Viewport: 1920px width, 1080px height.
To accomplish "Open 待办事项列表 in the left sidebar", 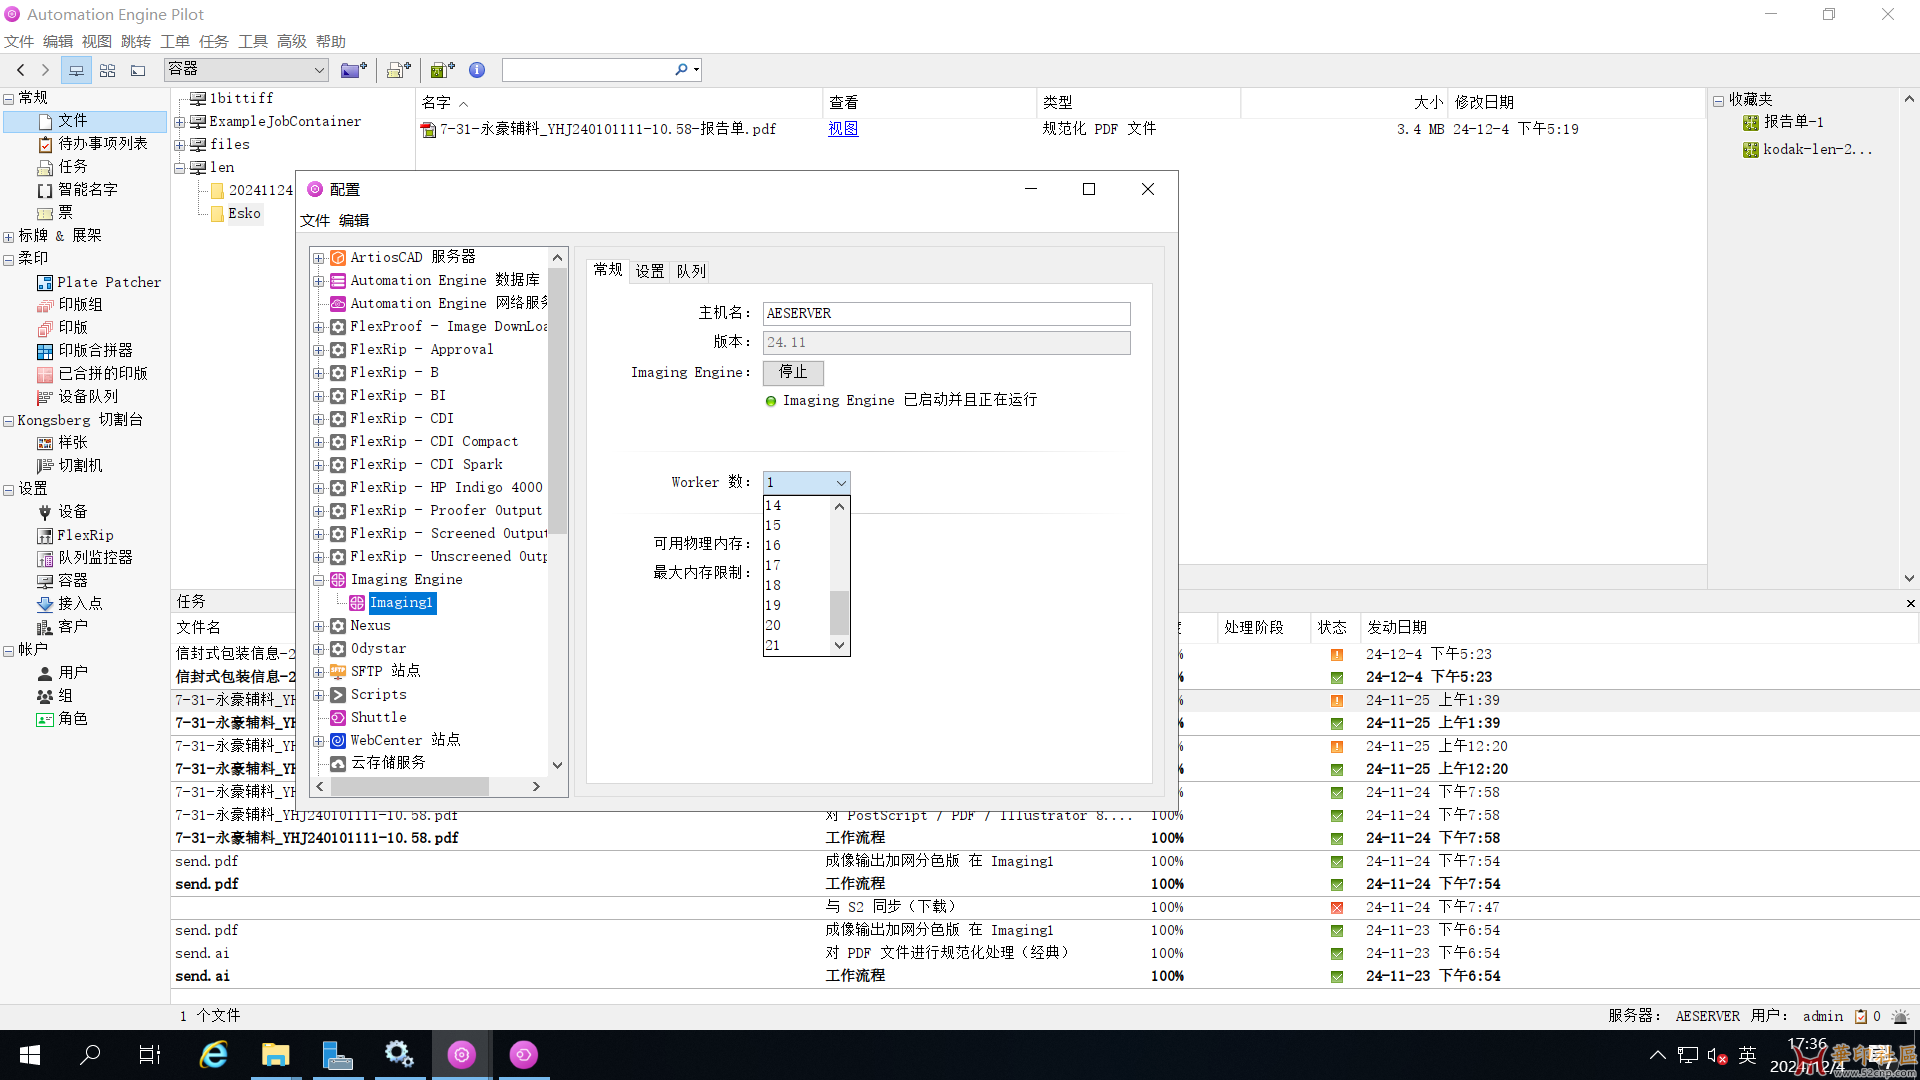I will (102, 143).
